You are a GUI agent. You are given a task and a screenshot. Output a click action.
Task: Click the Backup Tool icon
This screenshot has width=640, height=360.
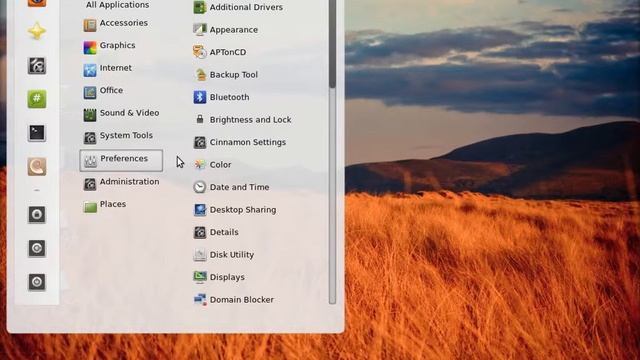(200, 74)
